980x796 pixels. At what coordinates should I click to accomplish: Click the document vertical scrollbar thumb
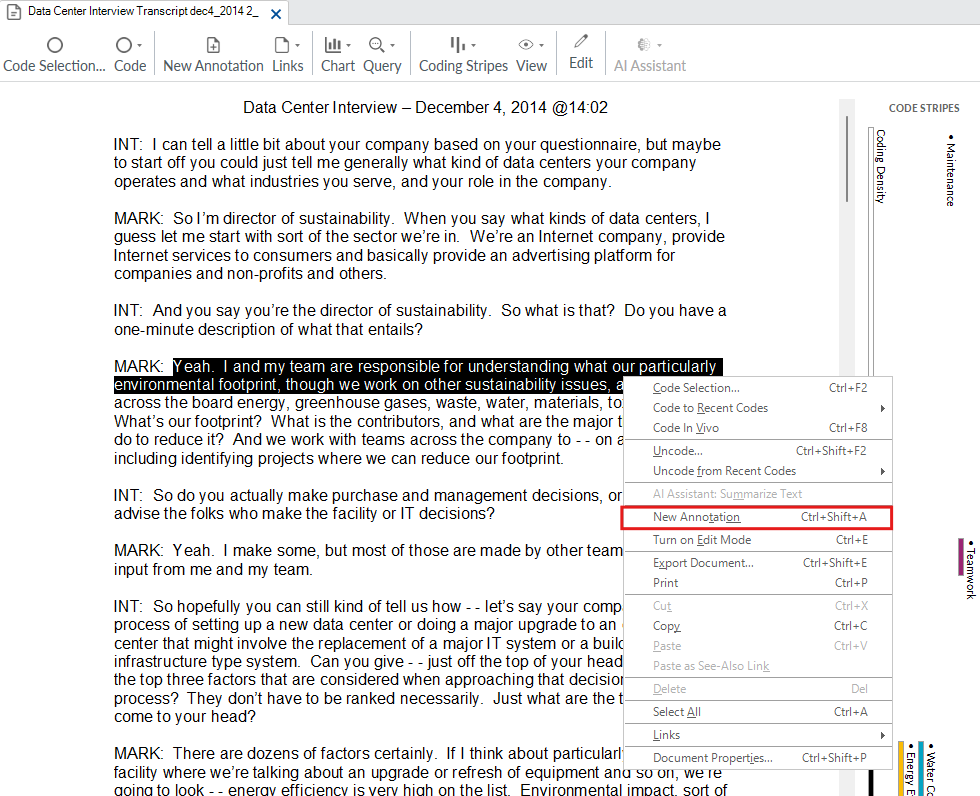(x=847, y=159)
